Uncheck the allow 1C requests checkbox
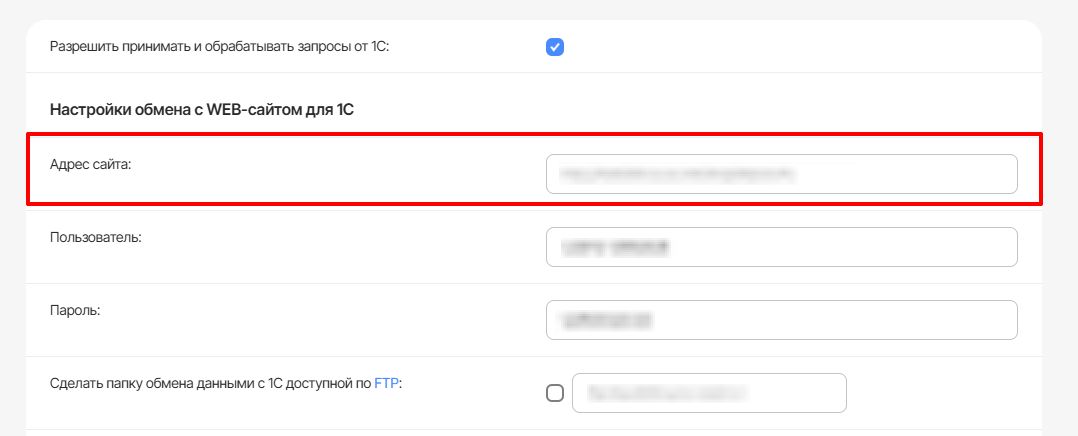This screenshot has height=436, width=1078. pyautogui.click(x=555, y=47)
